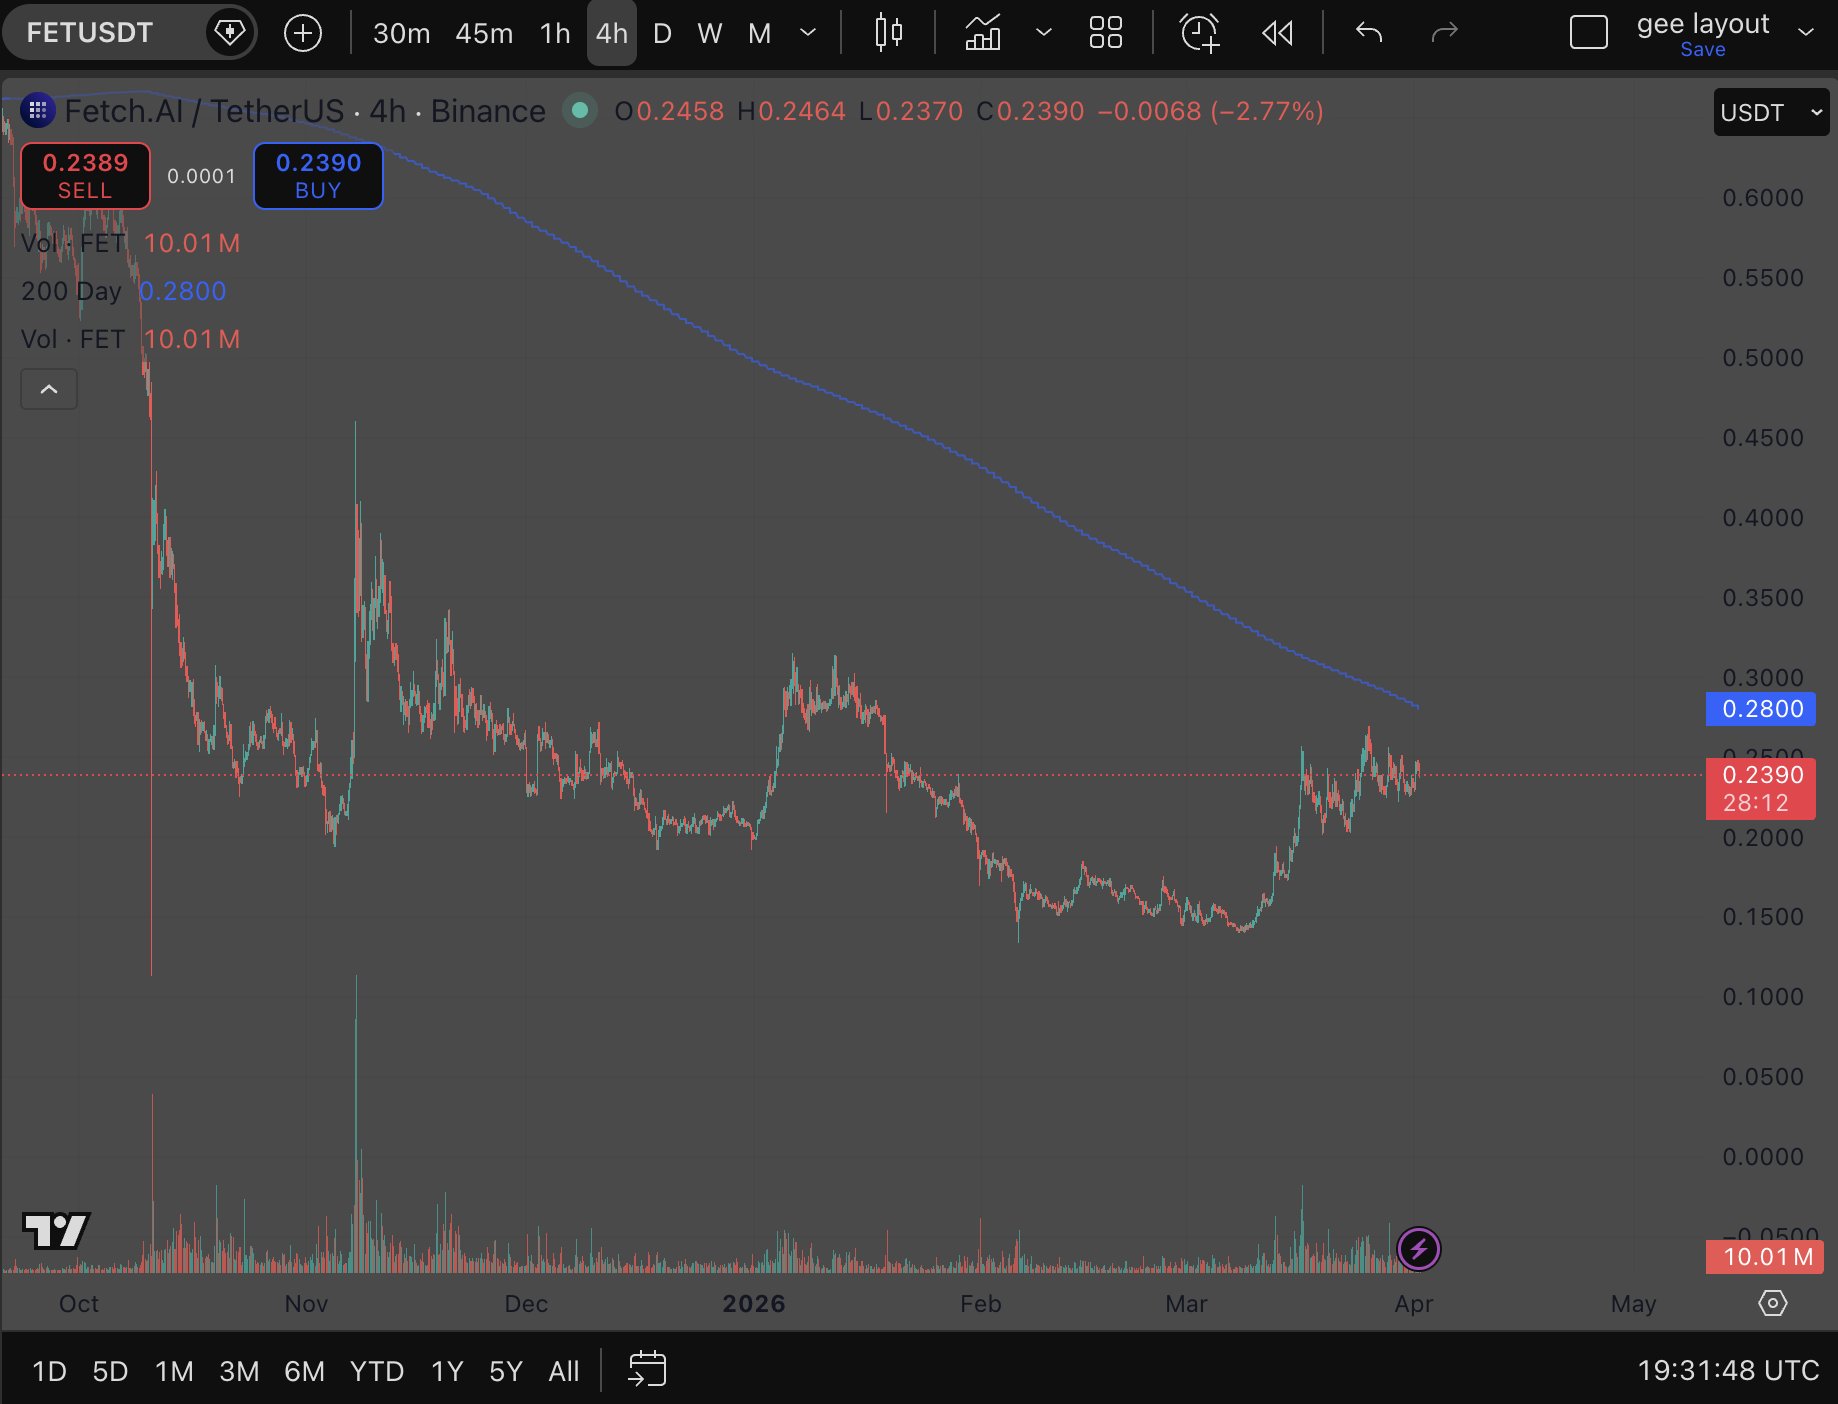The image size is (1838, 1404).
Task: Choose the daily D timeframe
Action: [662, 33]
